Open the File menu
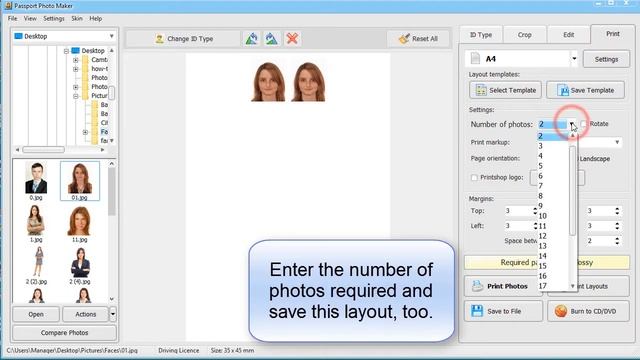The height and width of the screenshot is (360, 640). point(13,18)
